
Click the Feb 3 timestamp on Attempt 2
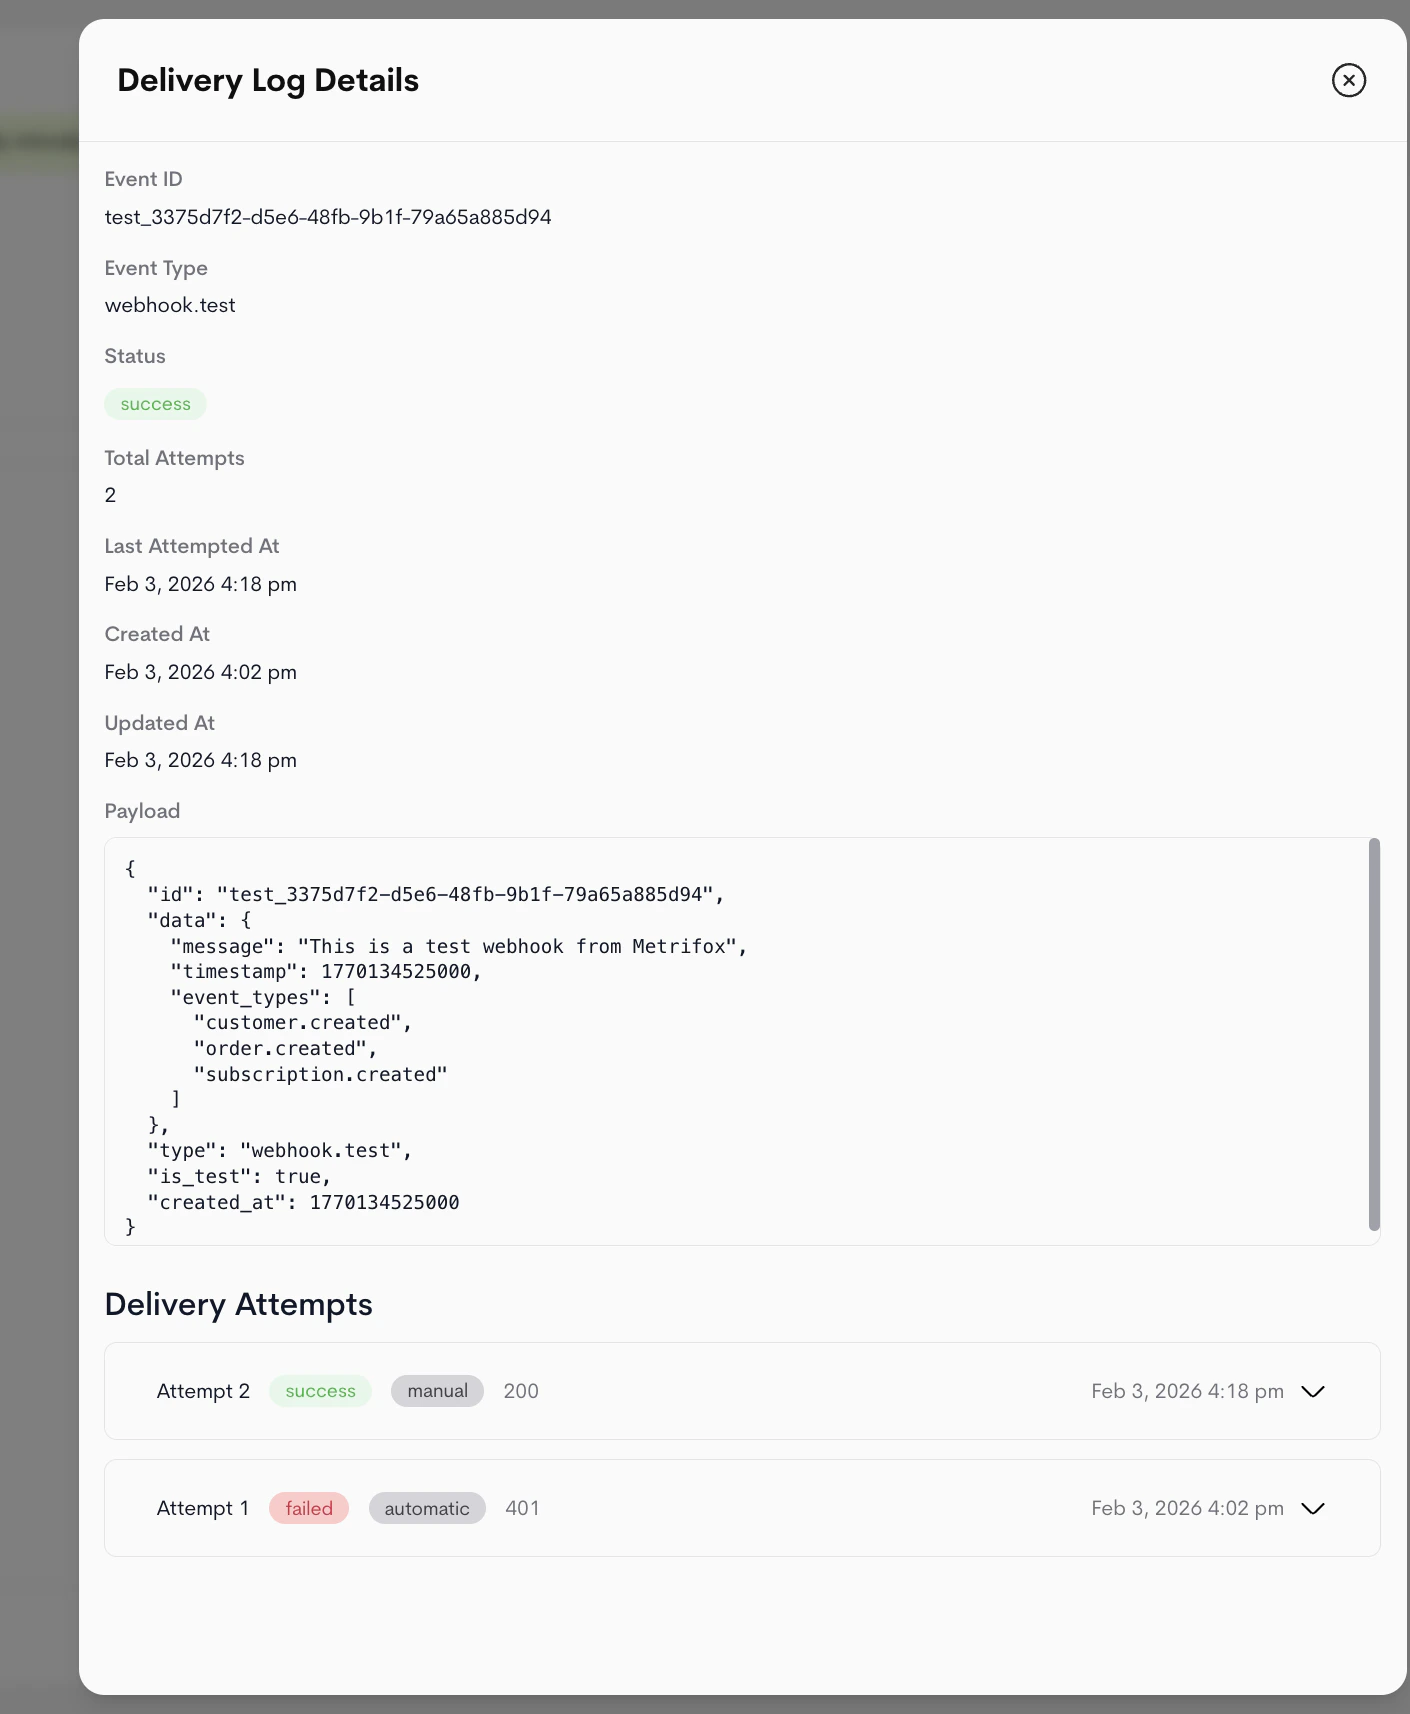pyautogui.click(x=1187, y=1391)
